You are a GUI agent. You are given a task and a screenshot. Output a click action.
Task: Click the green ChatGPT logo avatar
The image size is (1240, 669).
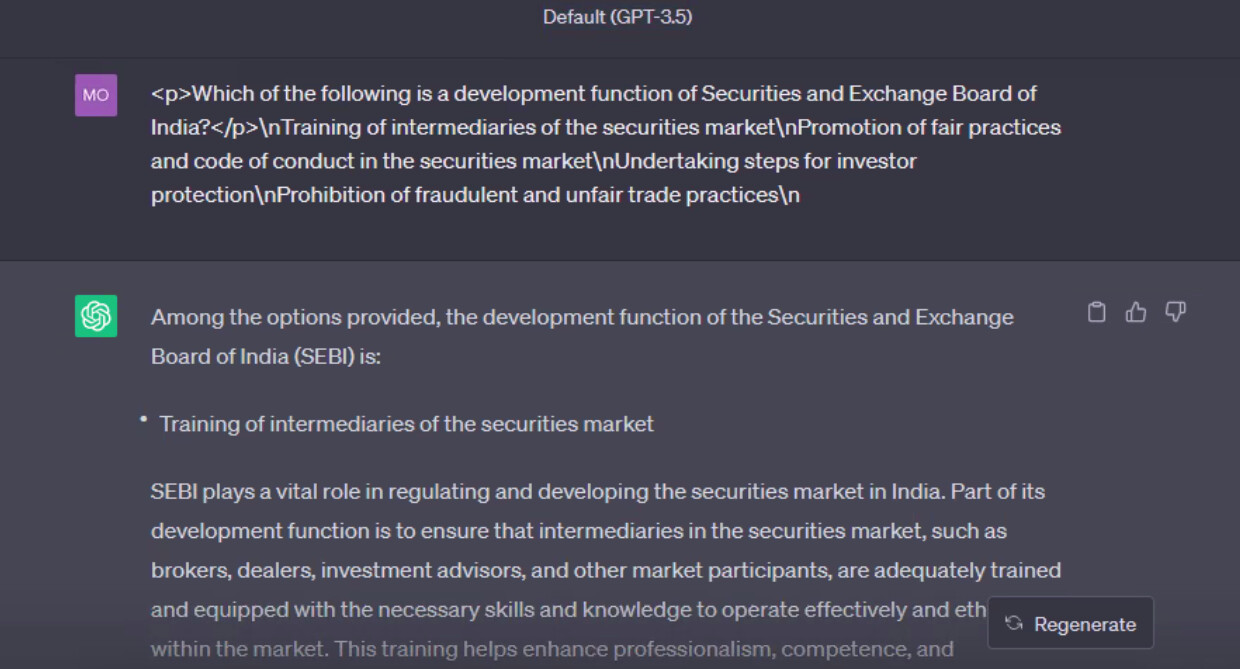tap(96, 316)
